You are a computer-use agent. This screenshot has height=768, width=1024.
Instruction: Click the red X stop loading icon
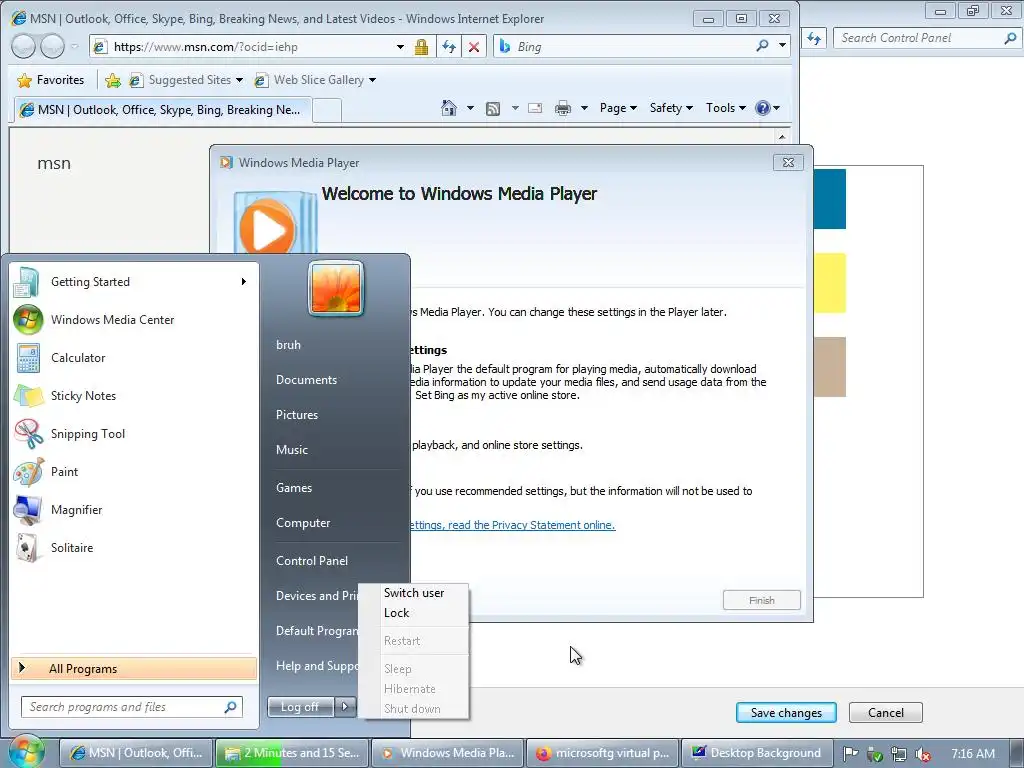coord(474,47)
